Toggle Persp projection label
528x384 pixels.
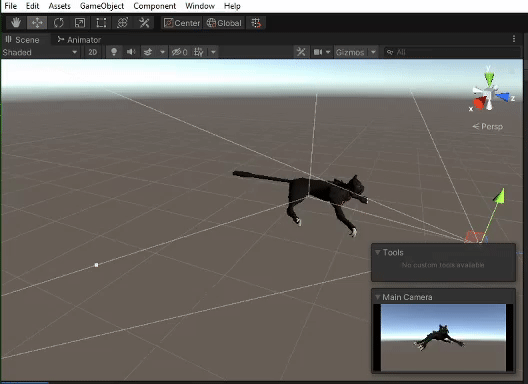(488, 127)
